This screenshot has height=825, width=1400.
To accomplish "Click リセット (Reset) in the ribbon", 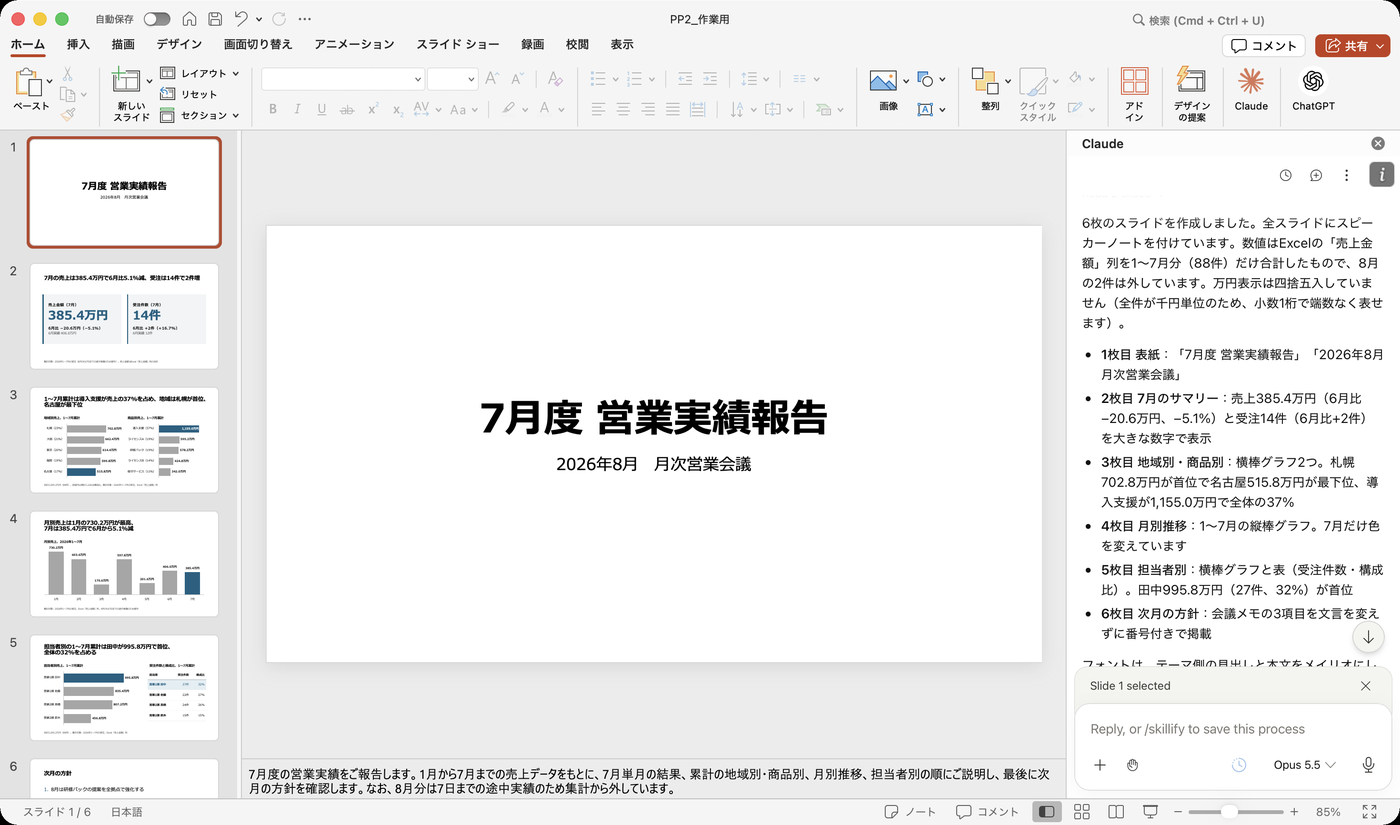I will (x=189, y=94).
